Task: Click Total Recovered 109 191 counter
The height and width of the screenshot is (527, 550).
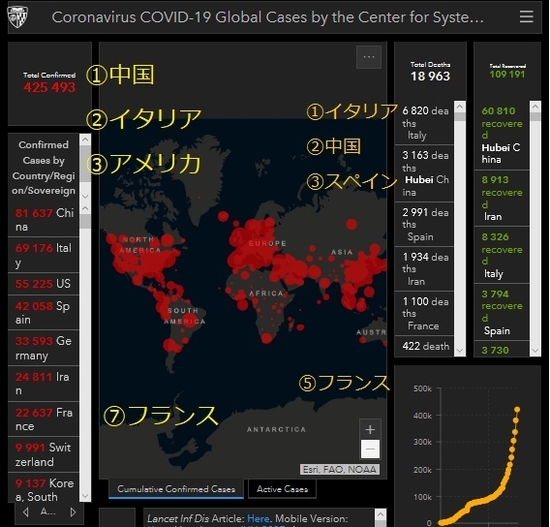Action: coord(507,71)
